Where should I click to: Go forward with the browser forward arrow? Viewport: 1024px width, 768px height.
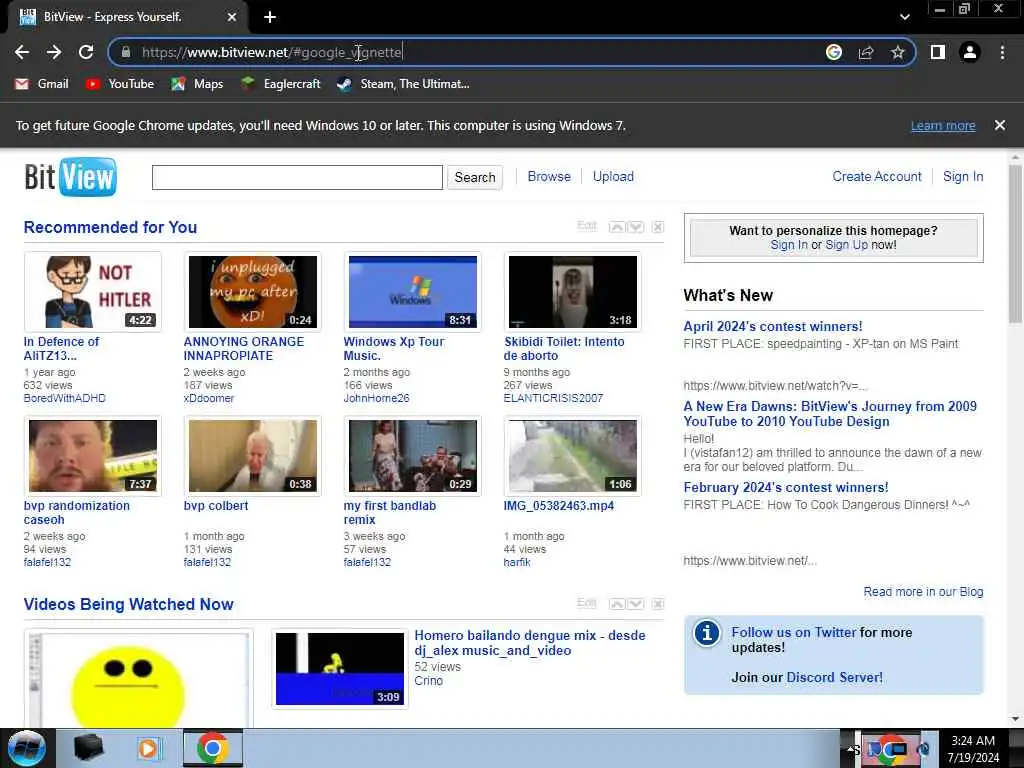coord(54,52)
